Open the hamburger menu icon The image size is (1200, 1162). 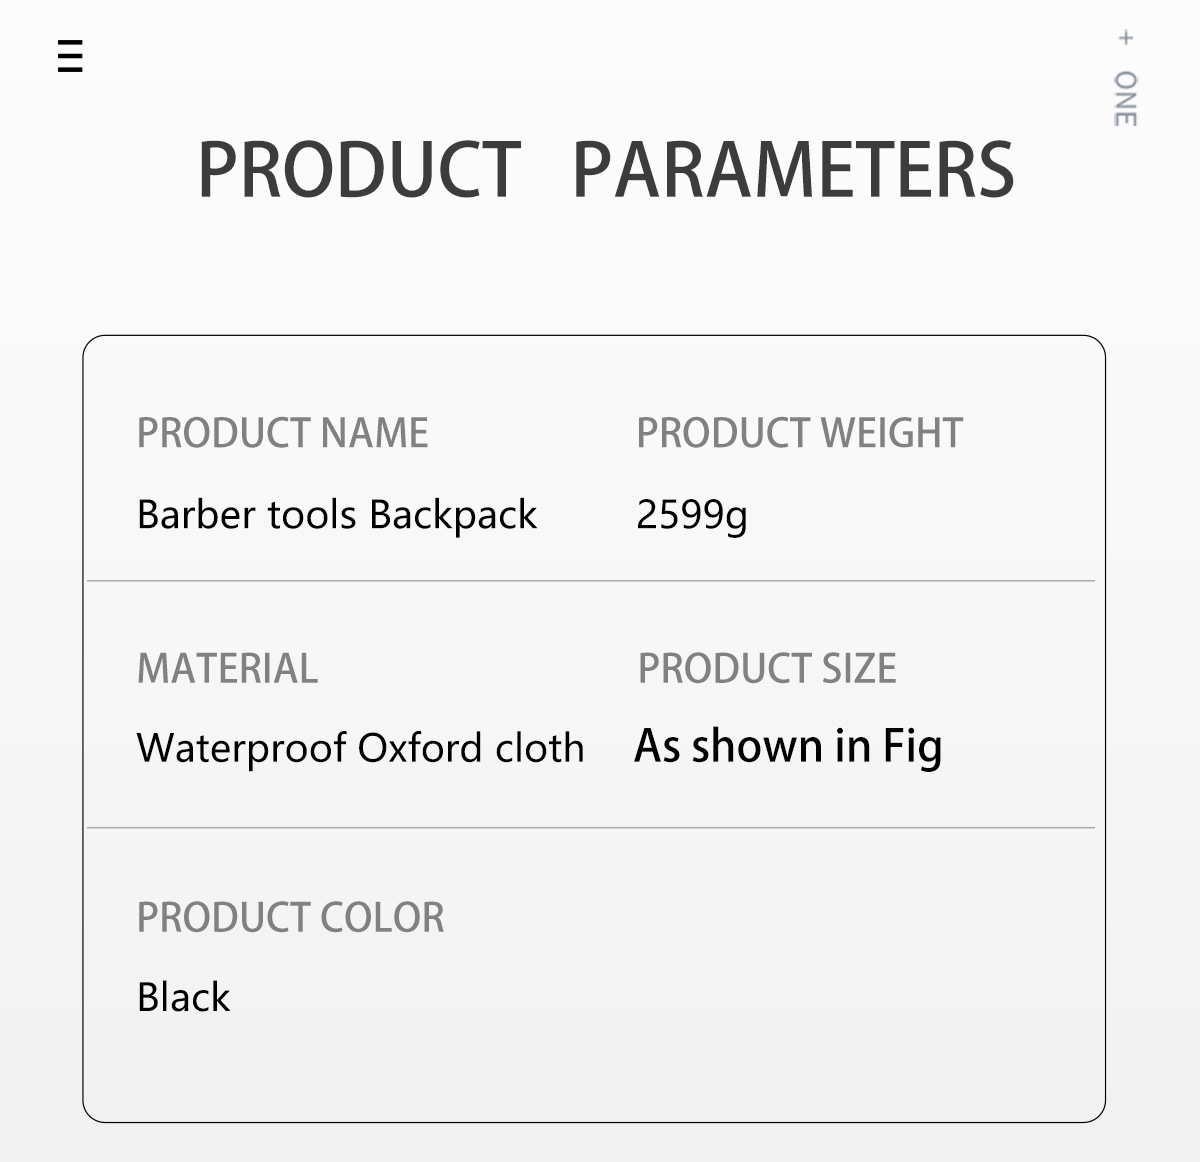[70, 56]
